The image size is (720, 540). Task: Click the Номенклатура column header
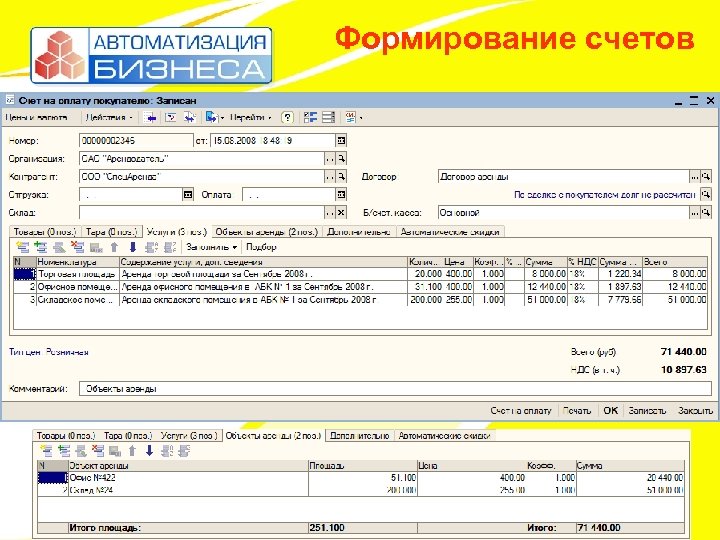click(77, 262)
